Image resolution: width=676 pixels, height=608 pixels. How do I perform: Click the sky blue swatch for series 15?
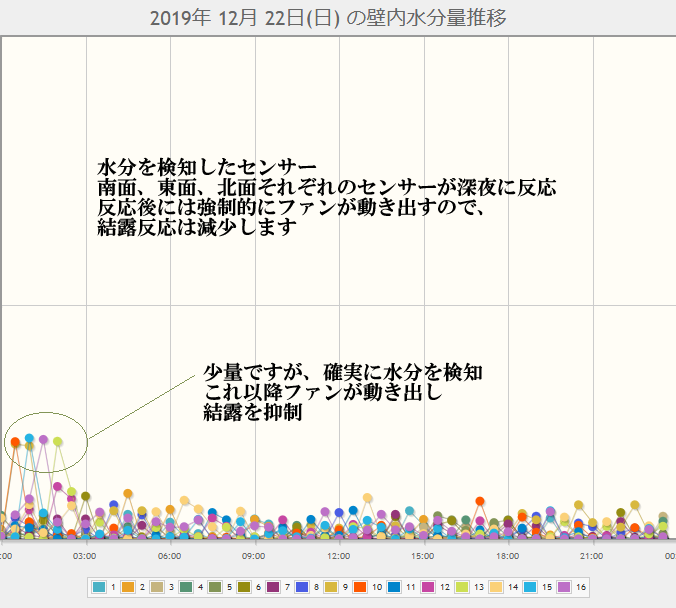pos(530,587)
